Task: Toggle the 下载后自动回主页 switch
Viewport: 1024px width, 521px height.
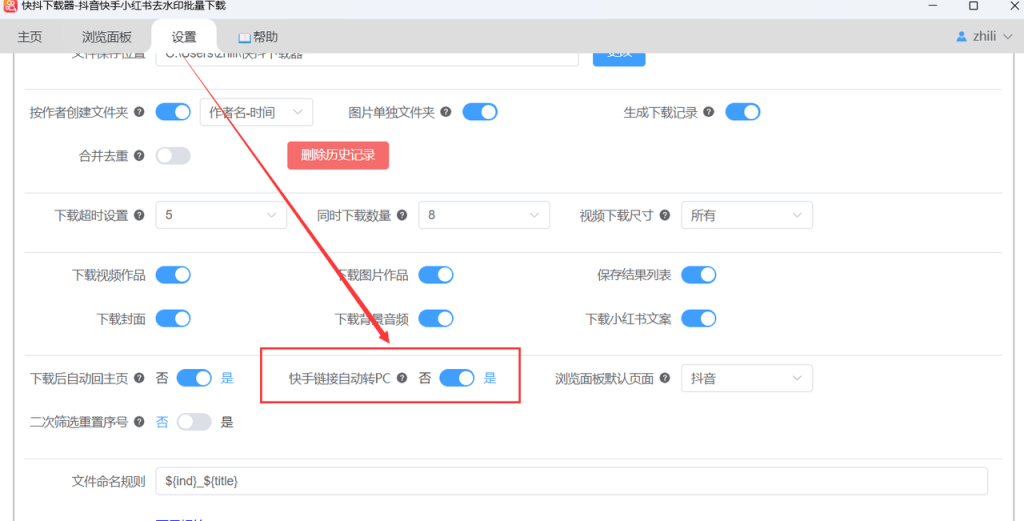Action: click(x=194, y=378)
